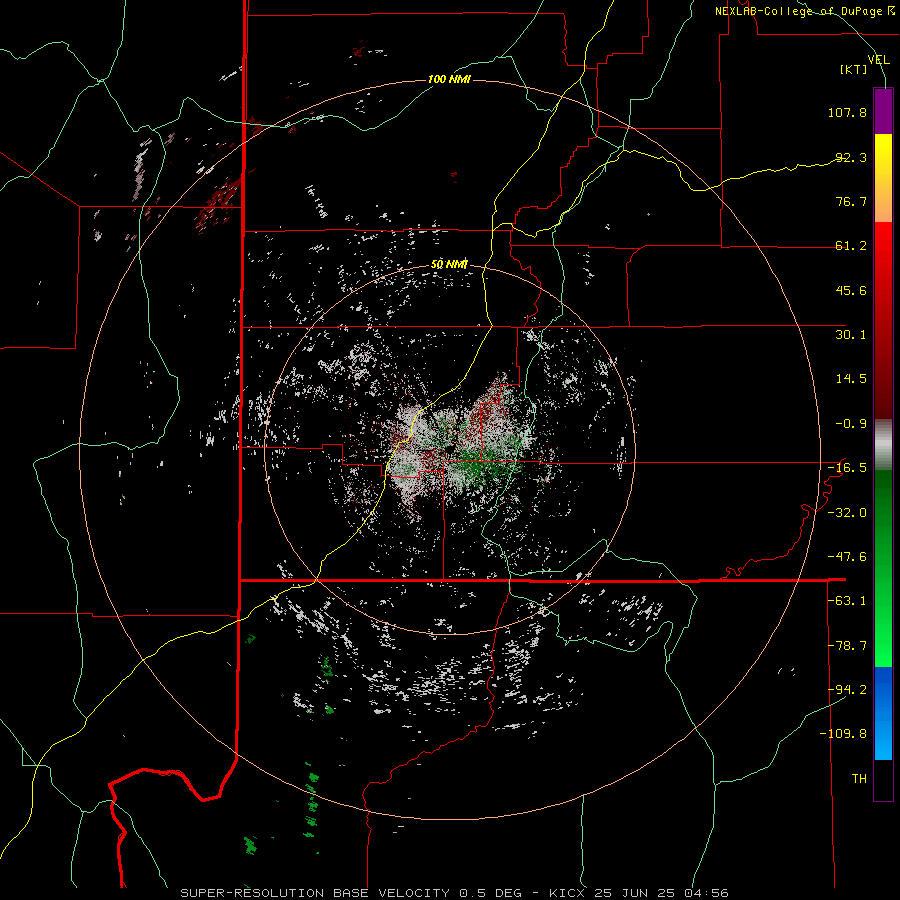This screenshot has height=900, width=900.
Task: Click the NEXLAB-College of DuPage label
Action: point(798,11)
